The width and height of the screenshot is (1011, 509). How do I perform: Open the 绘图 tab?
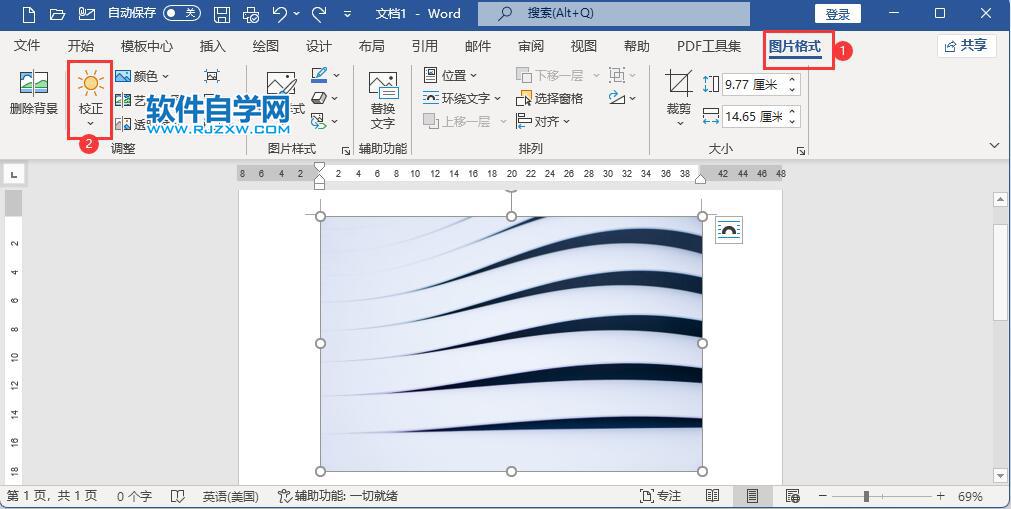coord(266,46)
